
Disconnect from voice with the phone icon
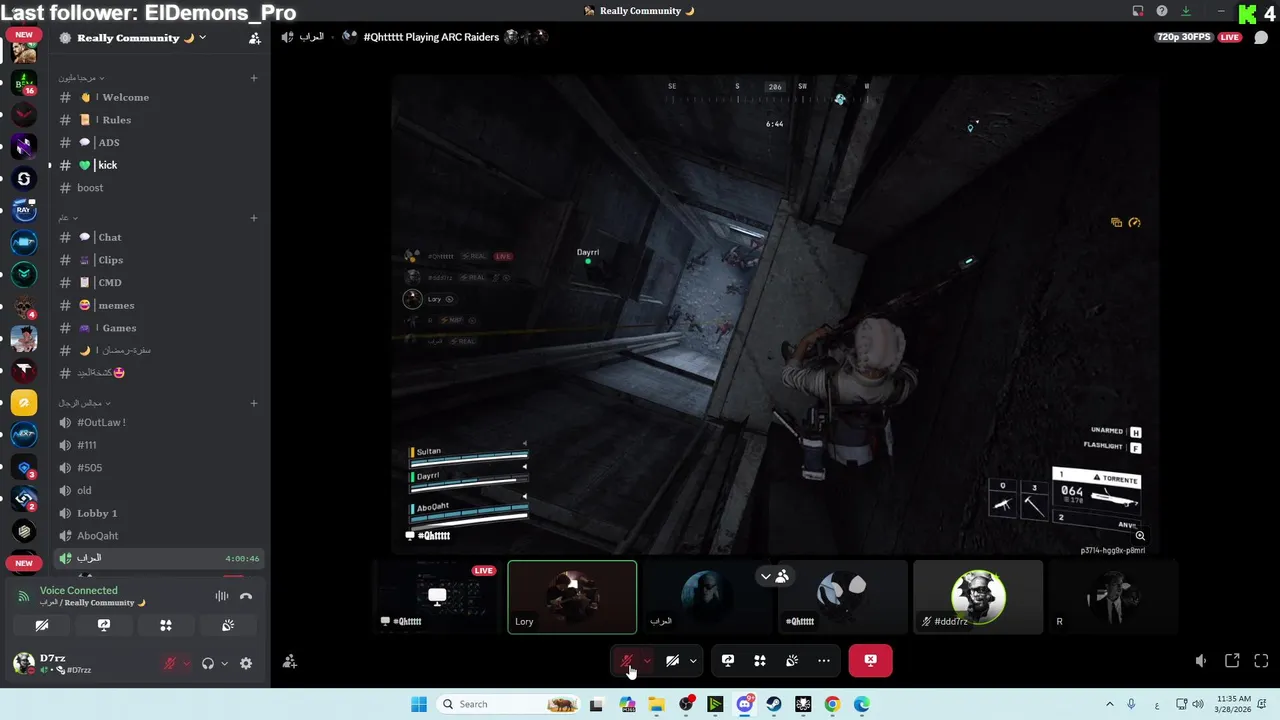(x=246, y=596)
